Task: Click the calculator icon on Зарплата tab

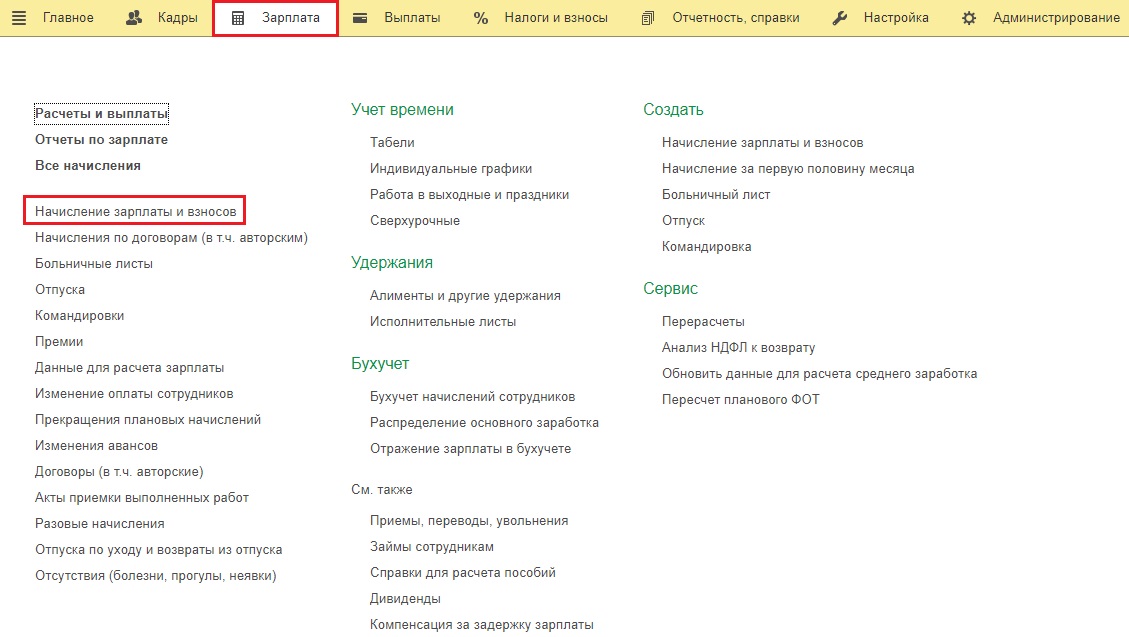Action: coord(238,18)
